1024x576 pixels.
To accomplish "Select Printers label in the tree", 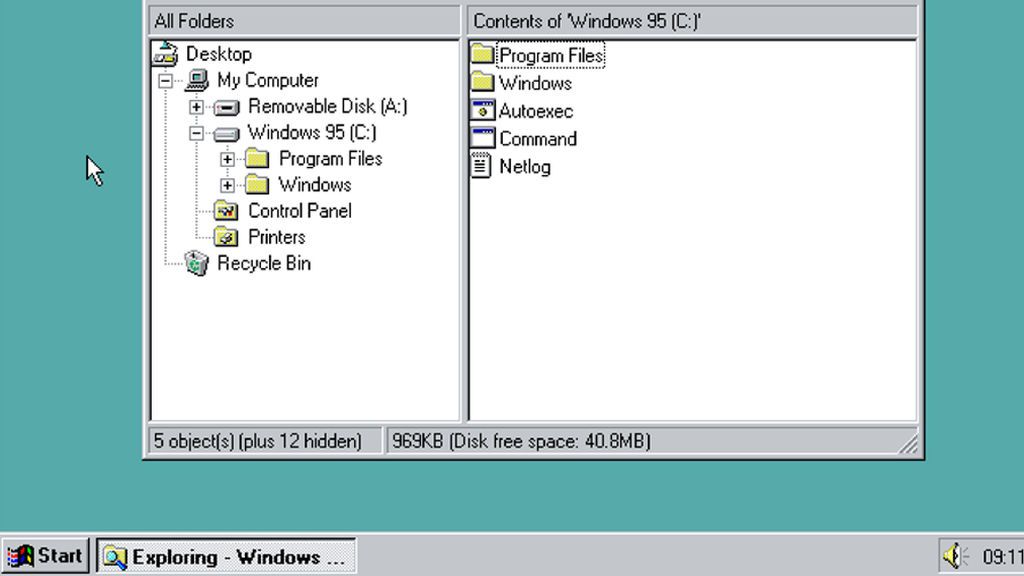I will click(277, 237).
